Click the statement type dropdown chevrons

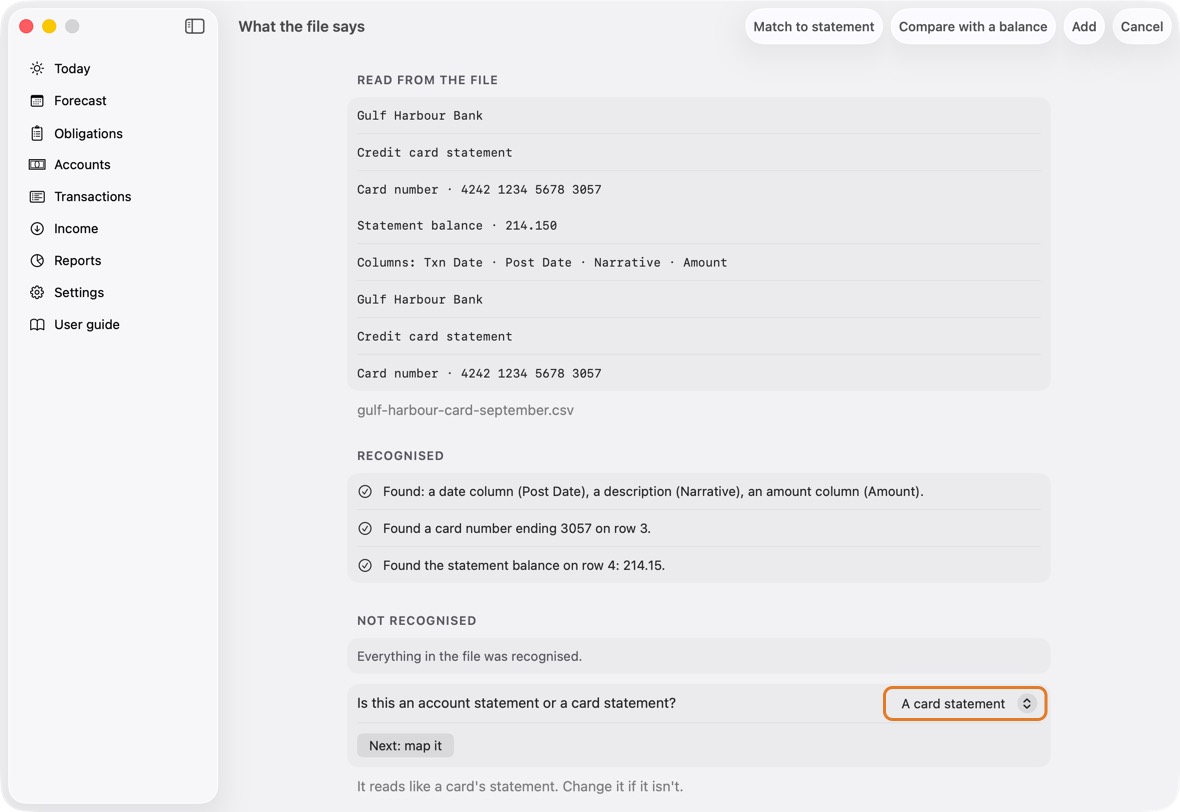(x=1026, y=704)
